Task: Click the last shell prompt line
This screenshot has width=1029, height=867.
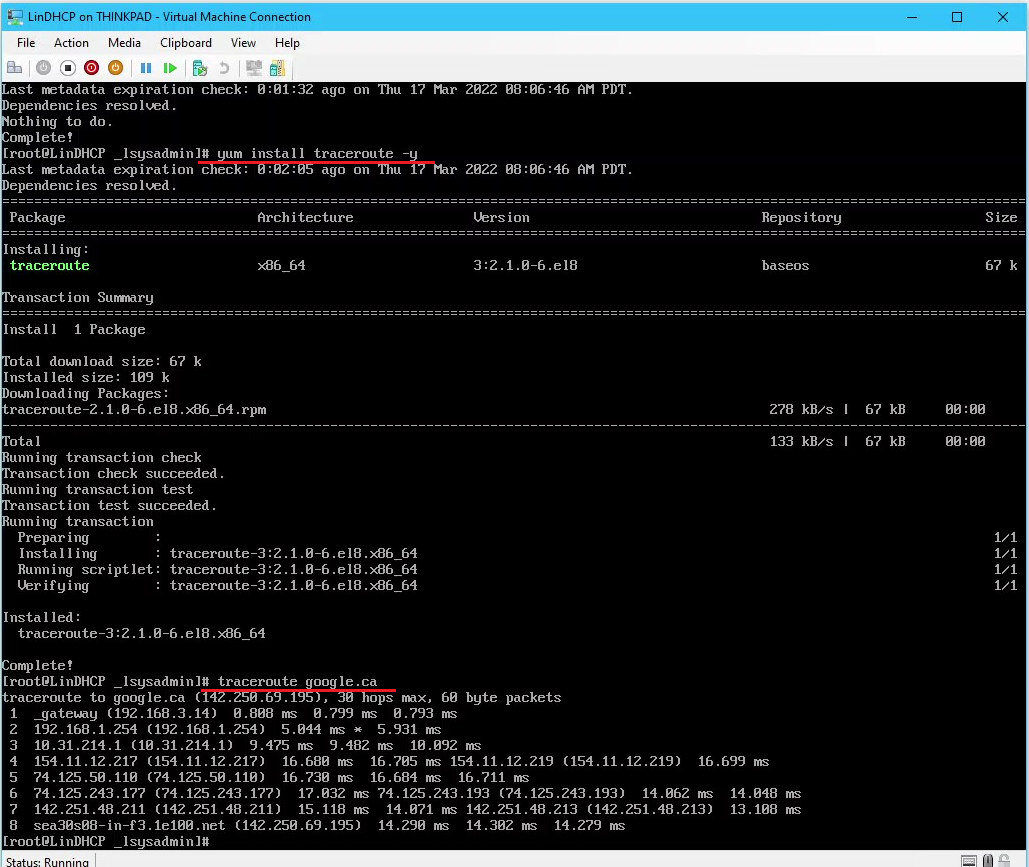Action: 106,841
